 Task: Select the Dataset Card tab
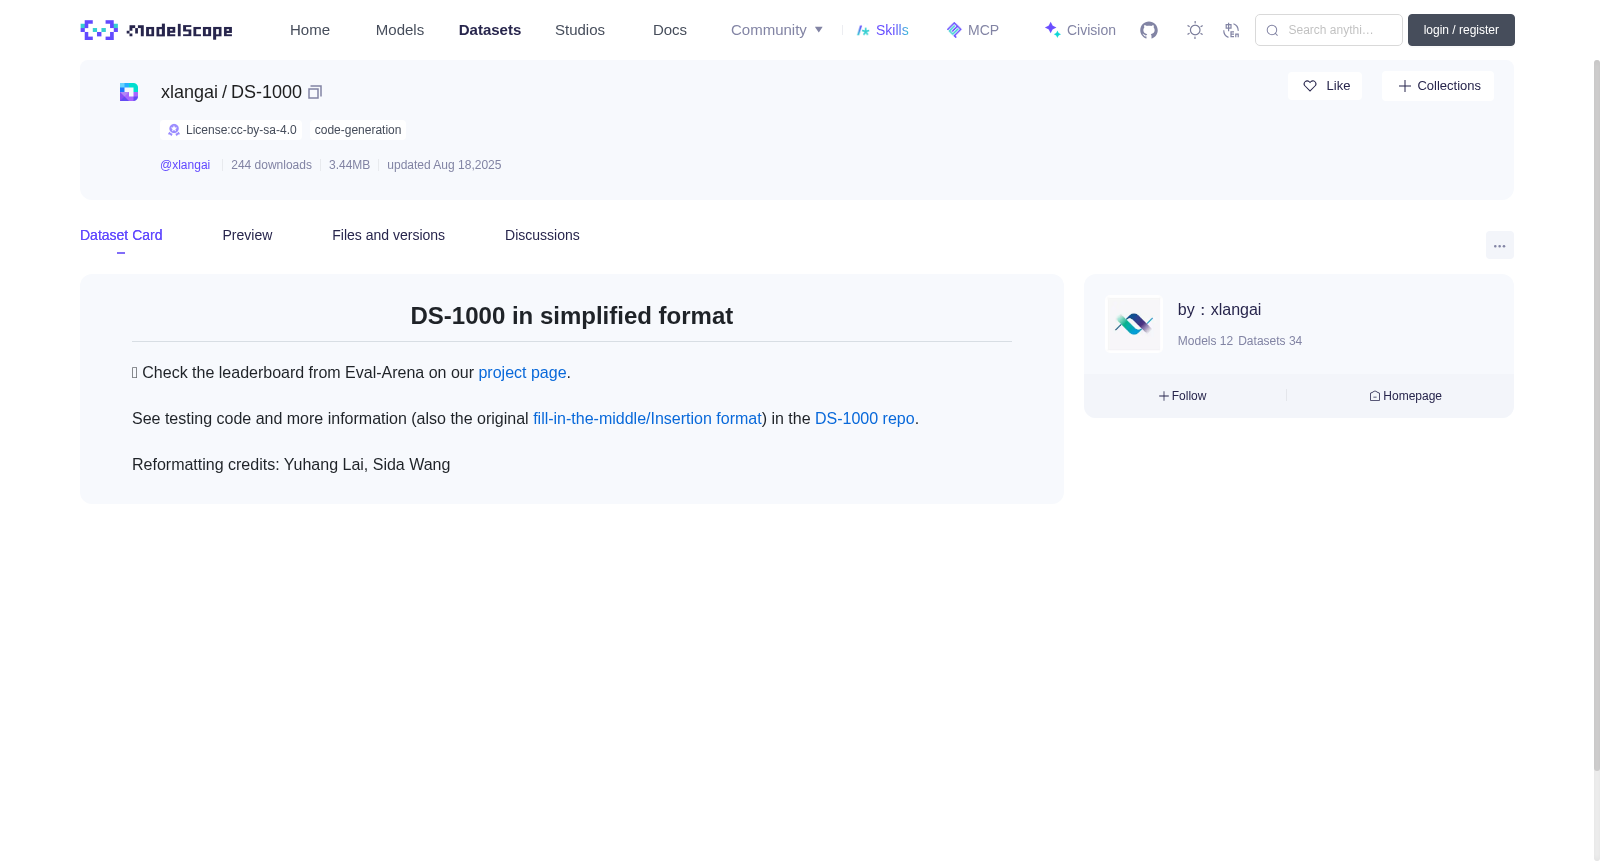coord(121,235)
